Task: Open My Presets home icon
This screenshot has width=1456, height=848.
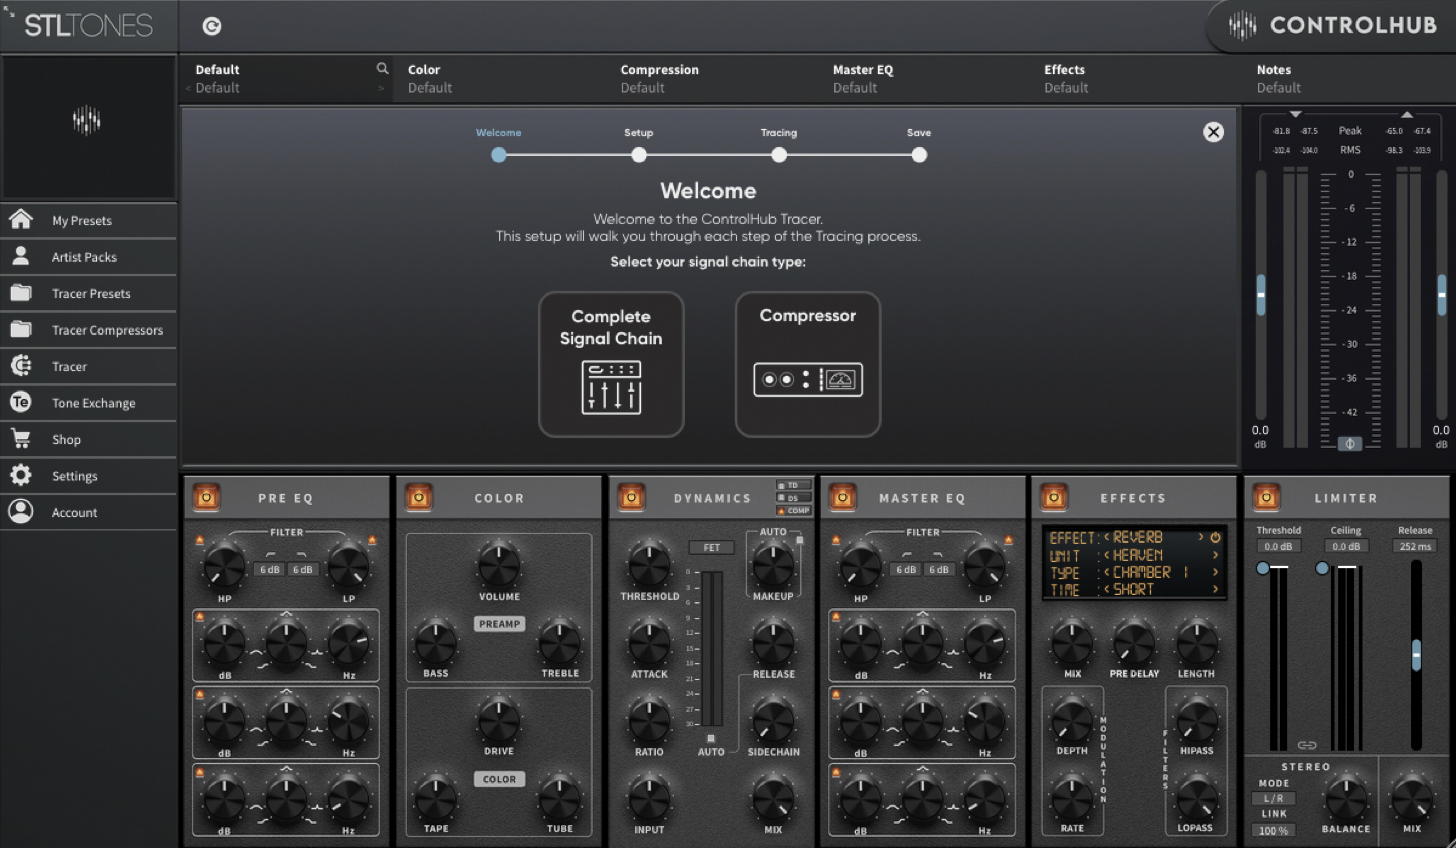Action: tap(21, 219)
